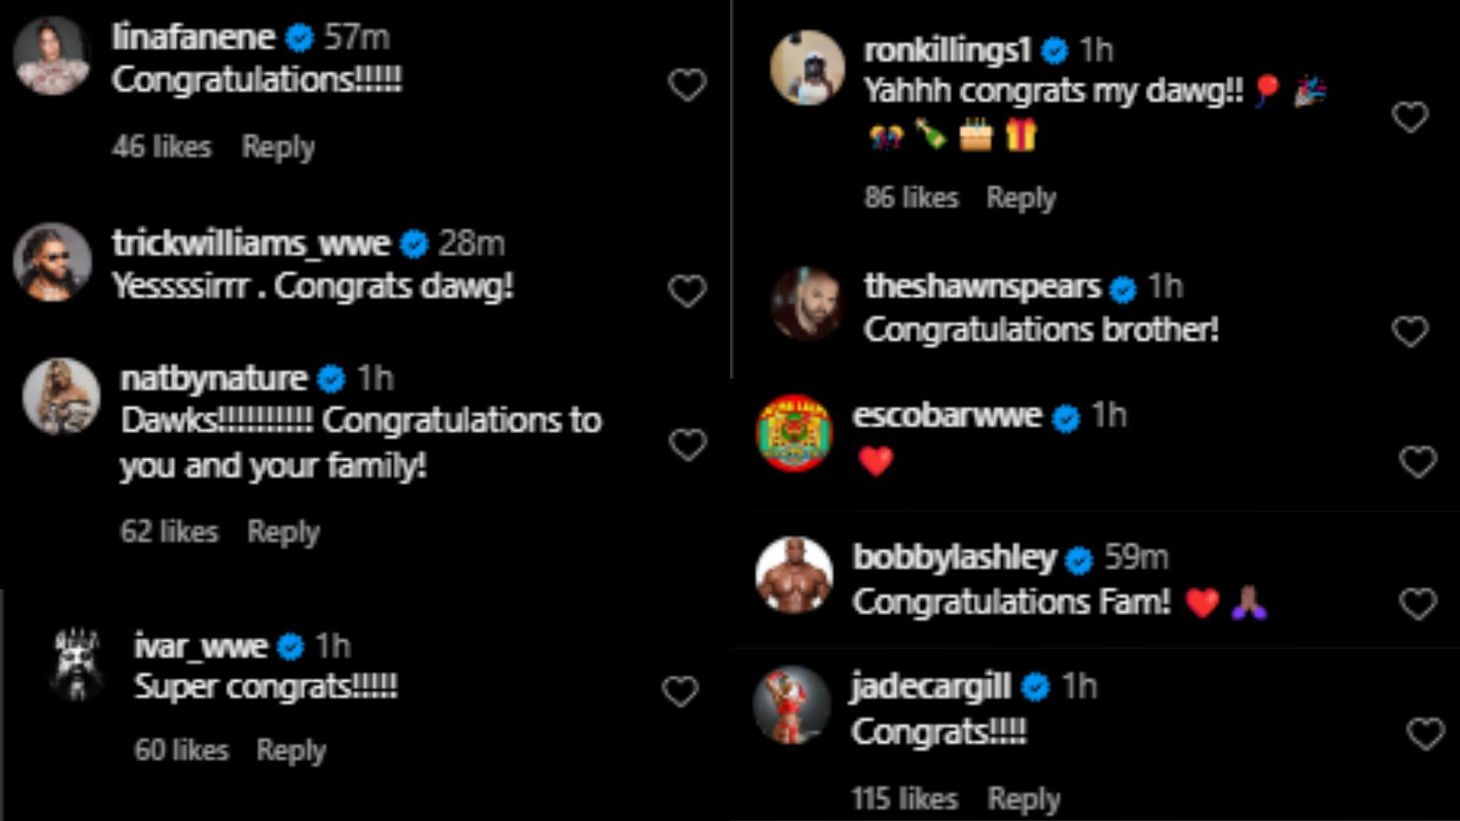Open theshawnspears' profile picture
The height and width of the screenshot is (821, 1460).
pyautogui.click(x=806, y=304)
